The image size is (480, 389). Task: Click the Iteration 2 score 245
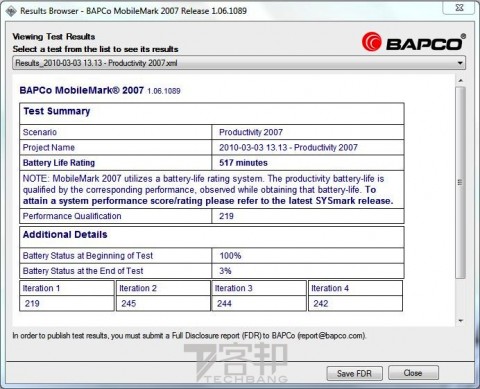pyautogui.click(x=129, y=303)
